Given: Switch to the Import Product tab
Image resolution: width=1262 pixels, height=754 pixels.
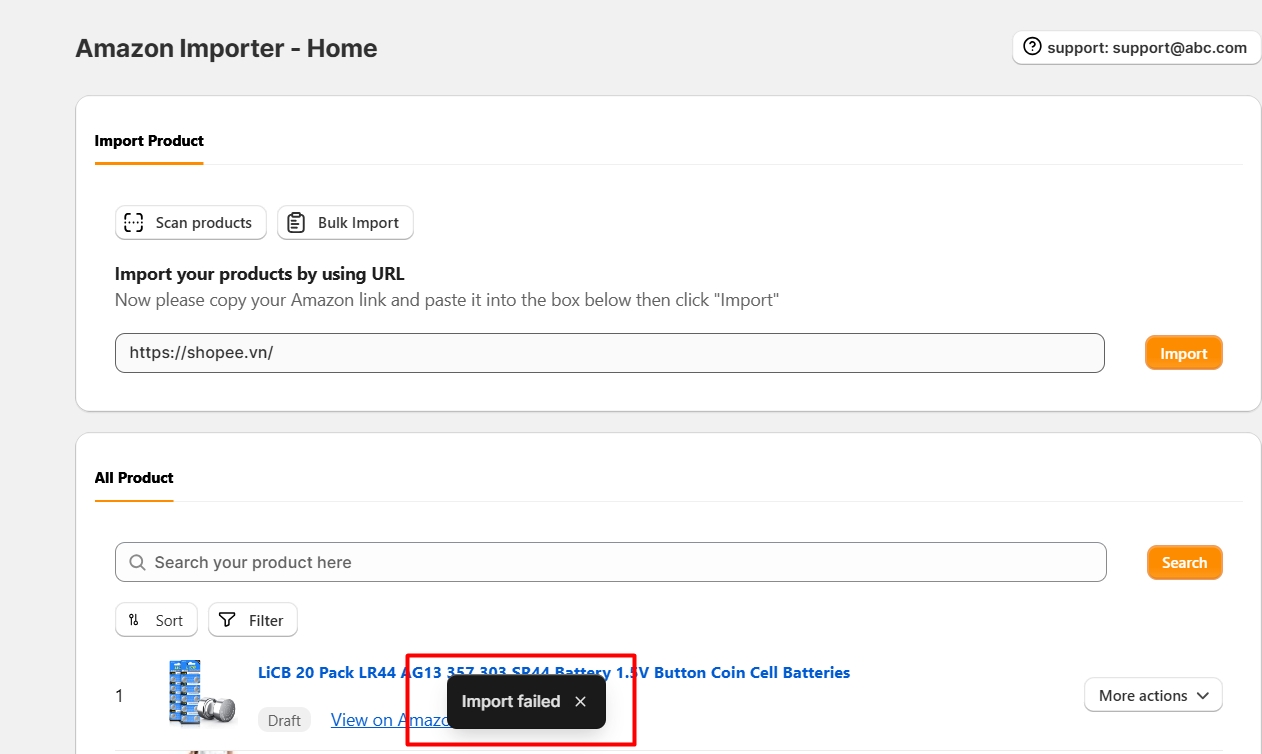Looking at the screenshot, I should click(x=149, y=141).
